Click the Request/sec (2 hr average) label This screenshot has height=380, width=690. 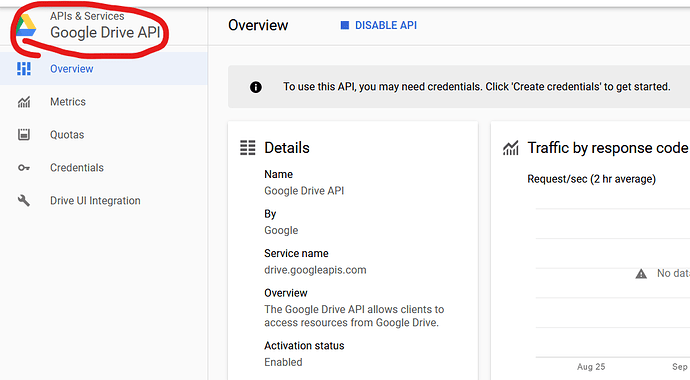591,179
